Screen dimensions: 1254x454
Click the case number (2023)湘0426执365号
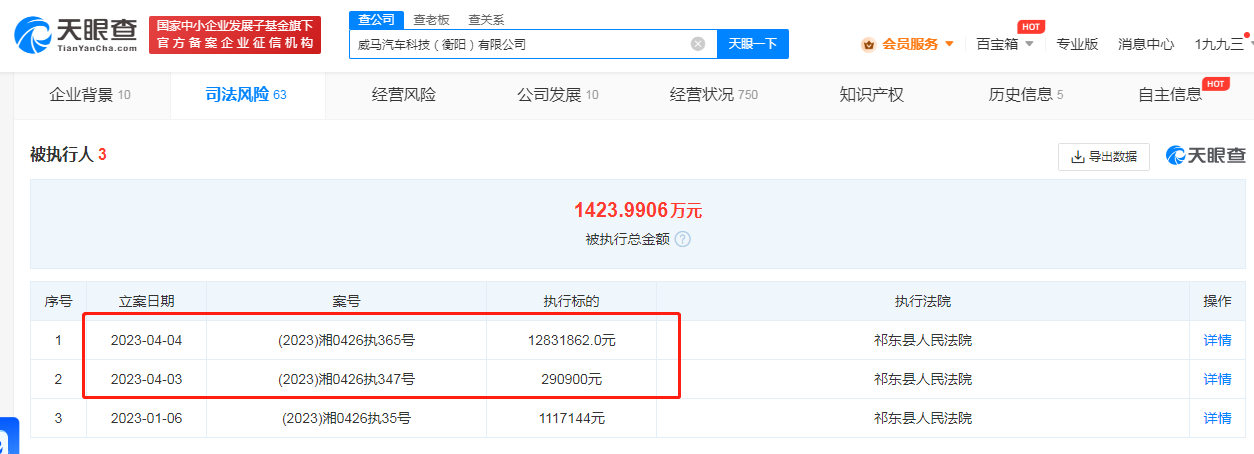pos(346,340)
